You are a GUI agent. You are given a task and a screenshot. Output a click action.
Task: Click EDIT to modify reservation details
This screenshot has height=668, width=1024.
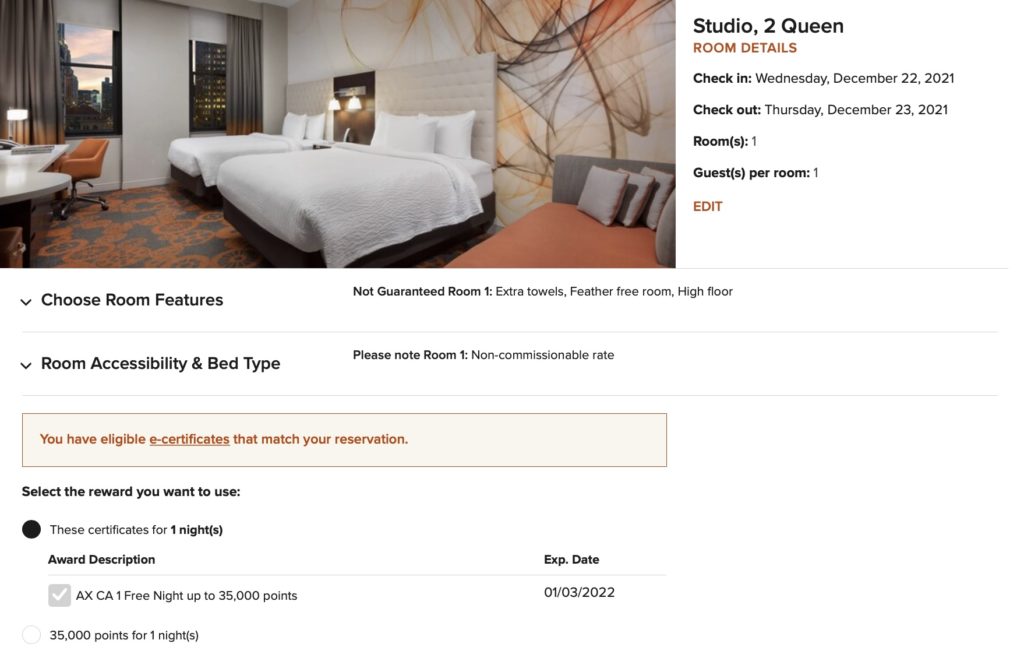[708, 206]
